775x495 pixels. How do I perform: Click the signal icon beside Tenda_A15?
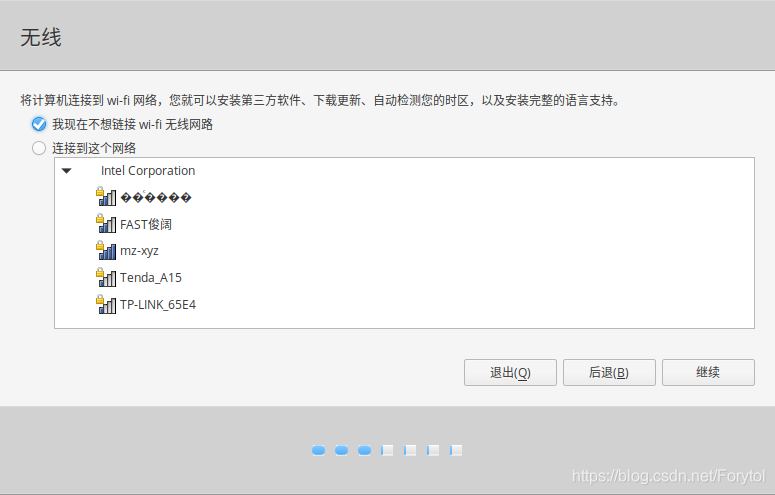pyautogui.click(x=106, y=277)
